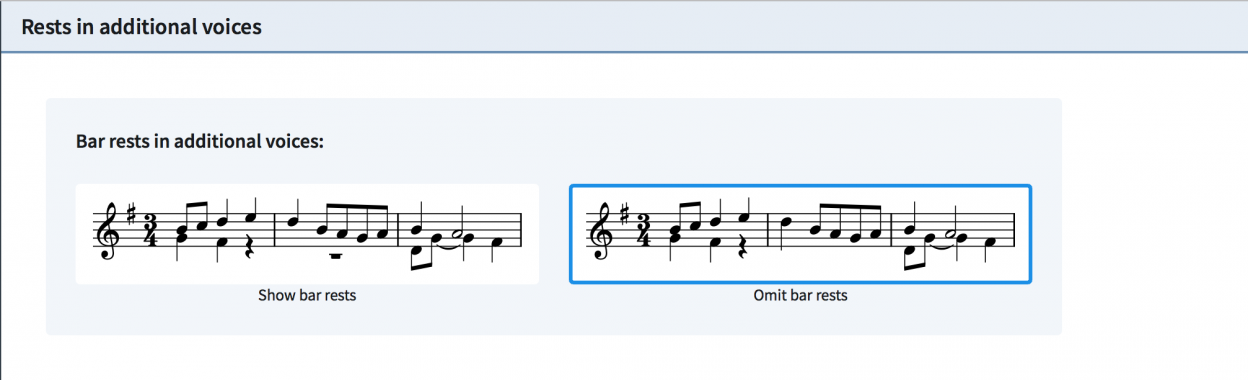Select the Show bar rests option
Image resolution: width=1248 pixels, height=380 pixels.
click(x=307, y=234)
